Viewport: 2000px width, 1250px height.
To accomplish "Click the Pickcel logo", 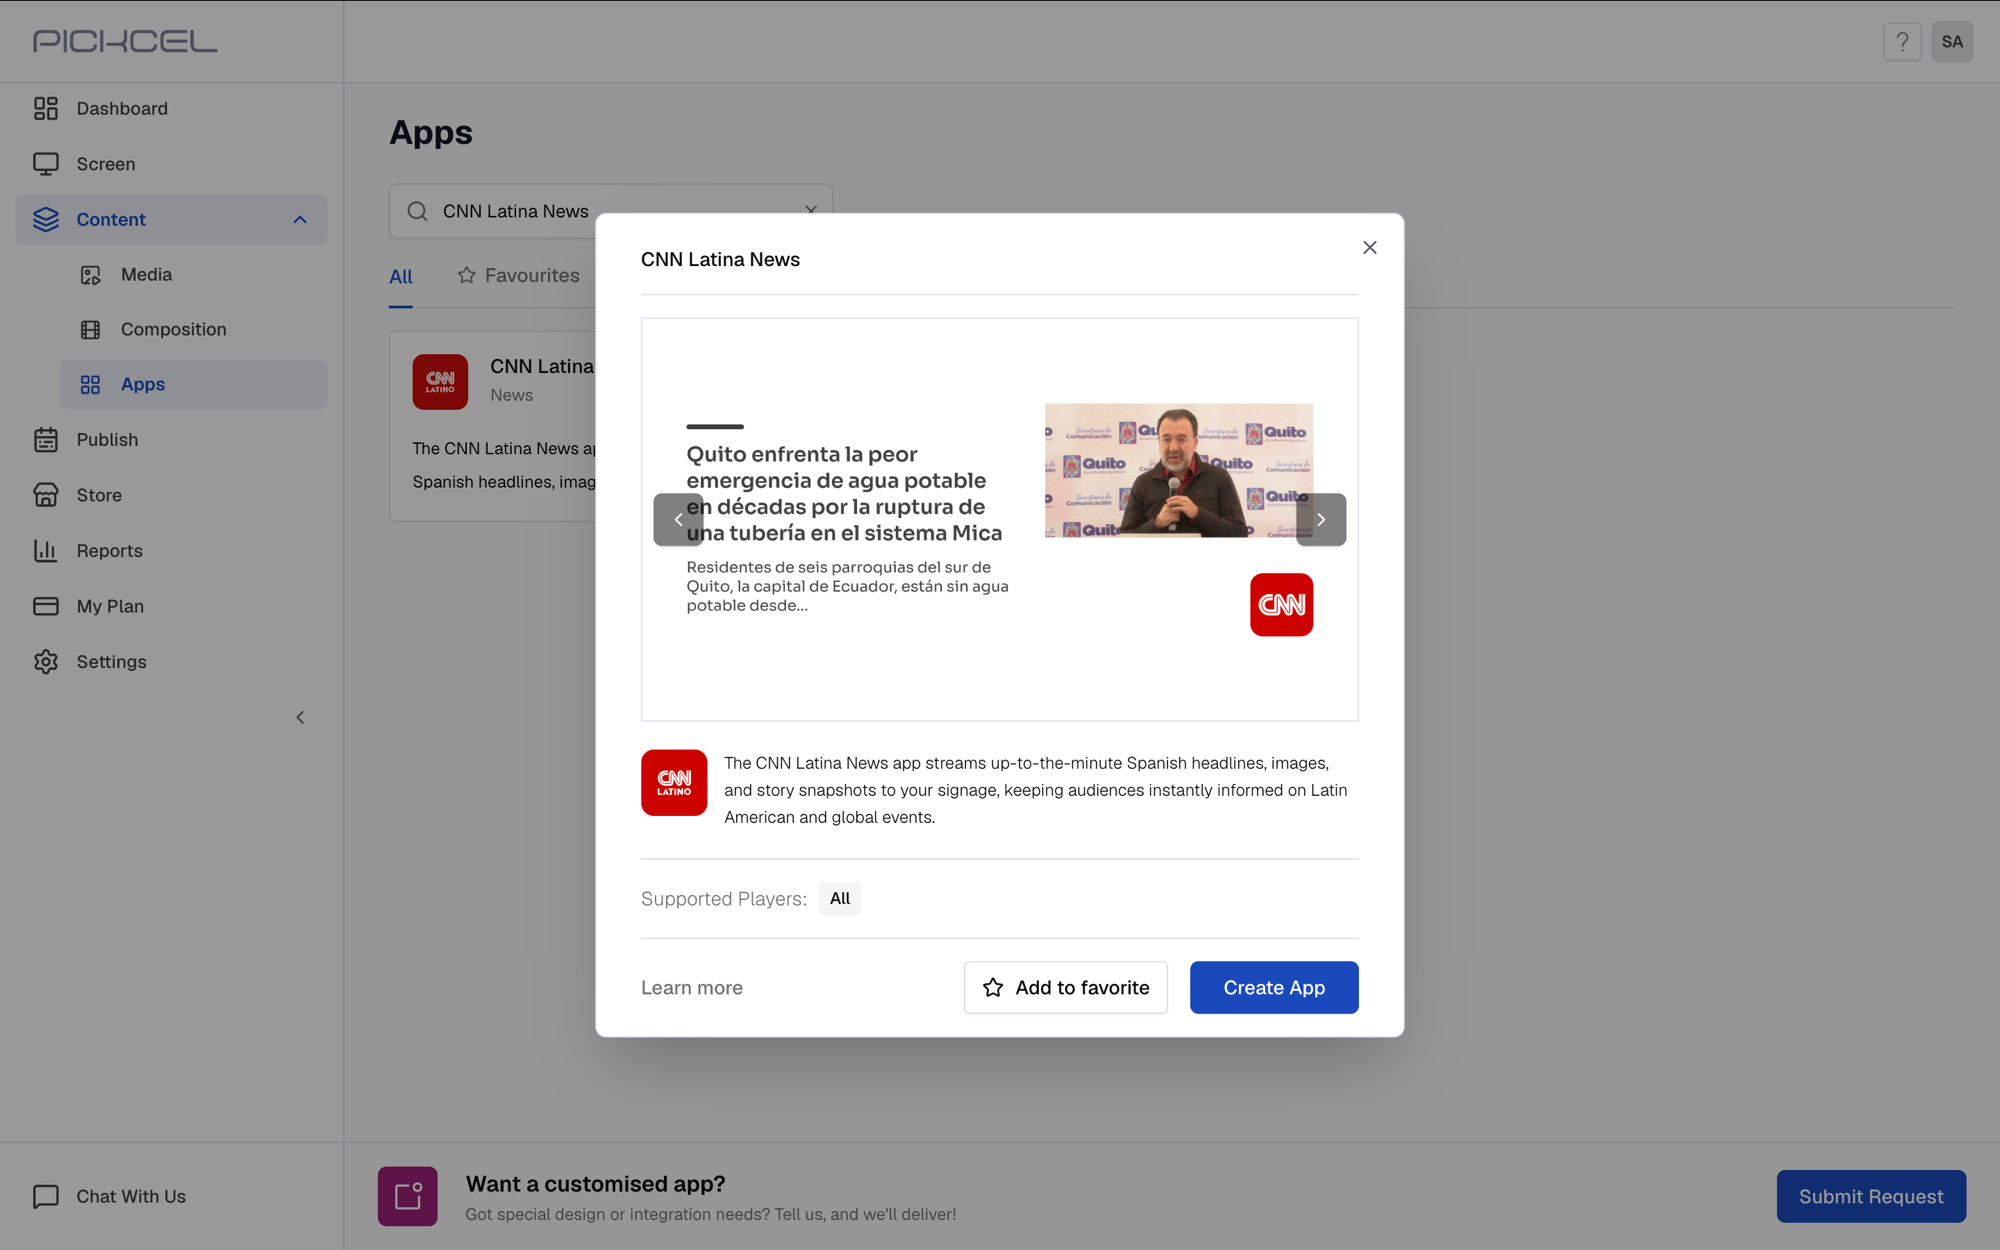I will click(125, 41).
